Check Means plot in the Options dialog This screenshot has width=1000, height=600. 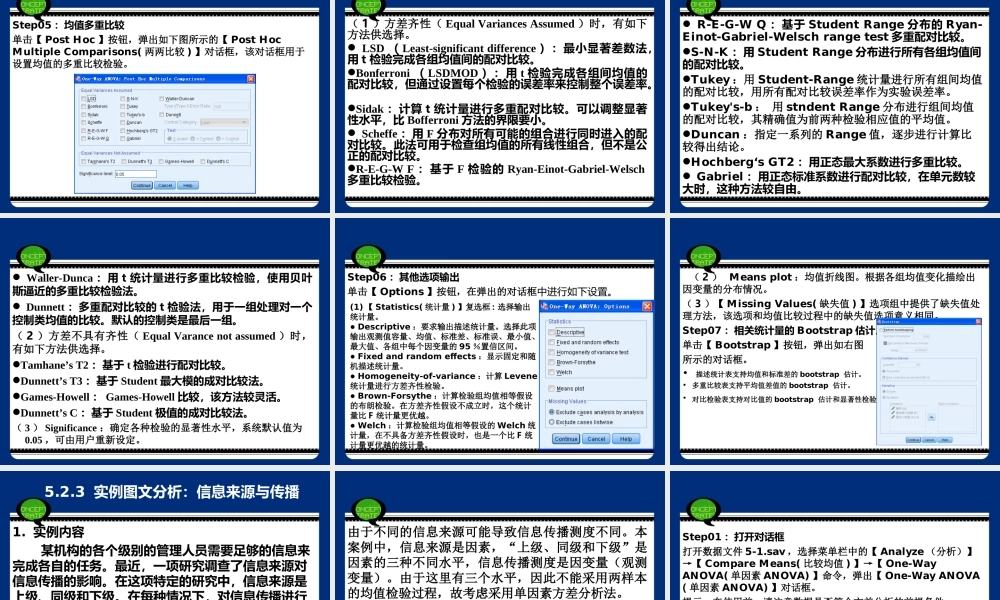pos(552,388)
